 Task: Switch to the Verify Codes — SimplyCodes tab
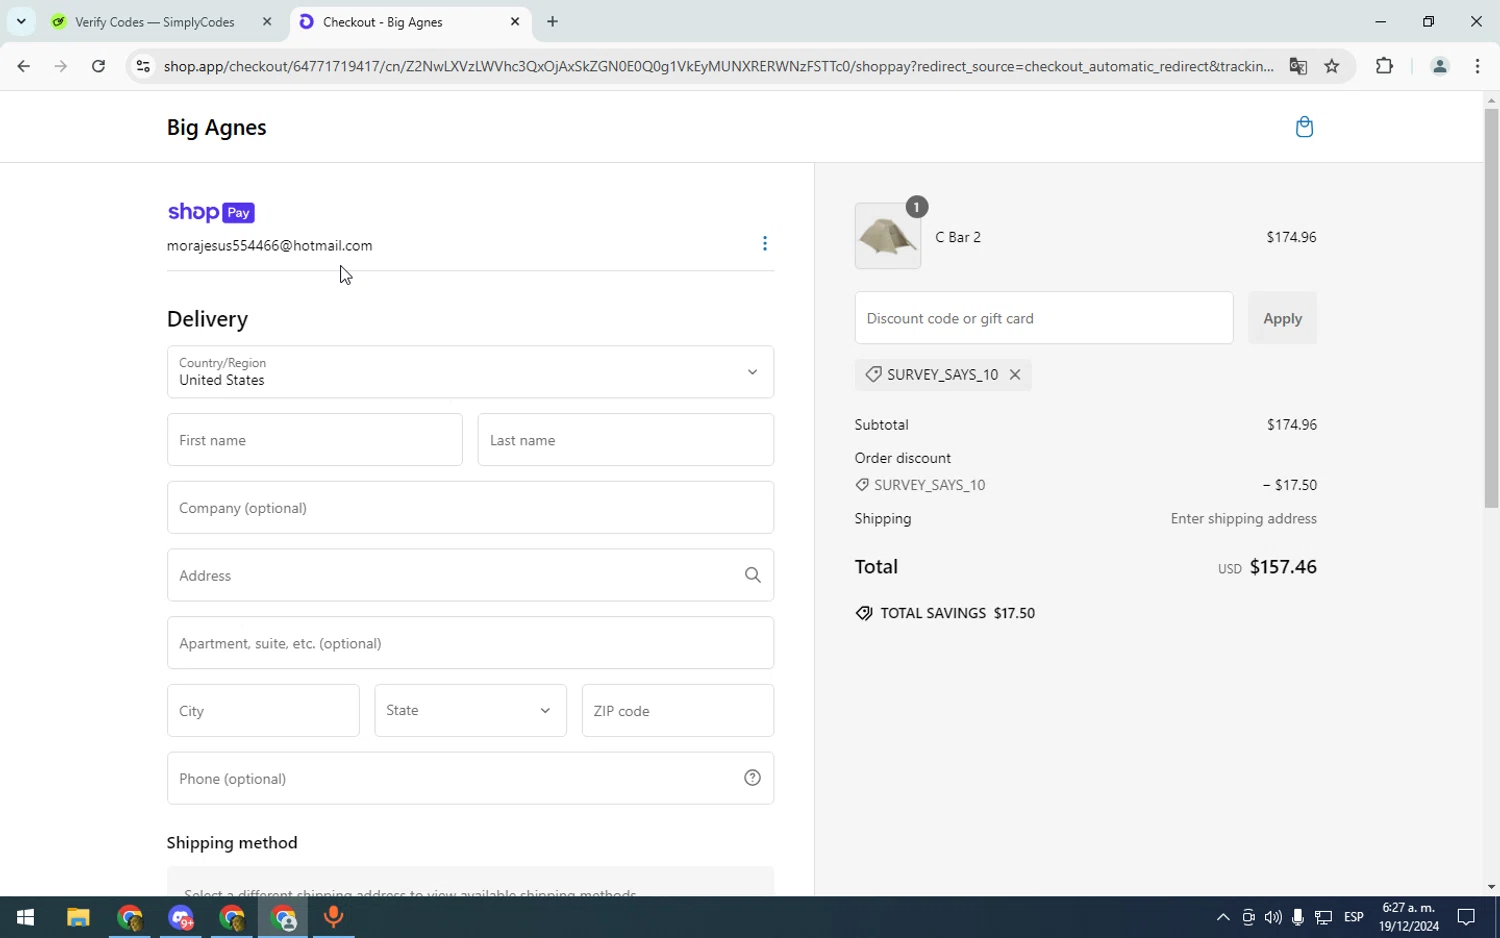155,22
